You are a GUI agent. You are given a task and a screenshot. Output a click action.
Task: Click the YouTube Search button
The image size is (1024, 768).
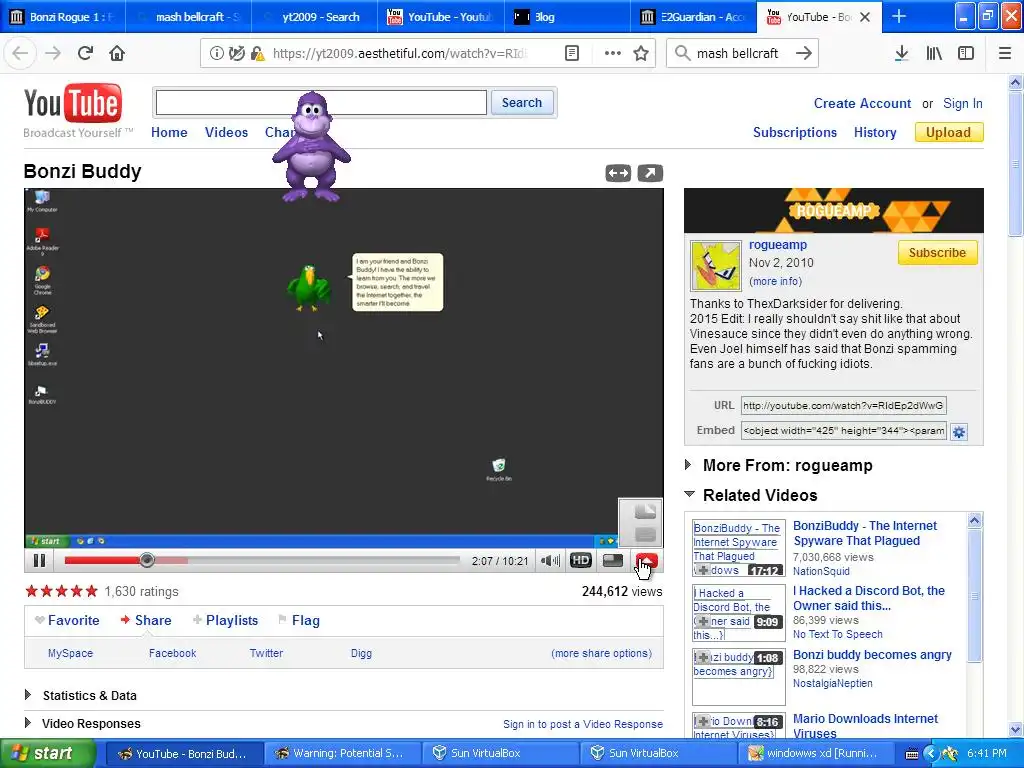click(x=522, y=103)
